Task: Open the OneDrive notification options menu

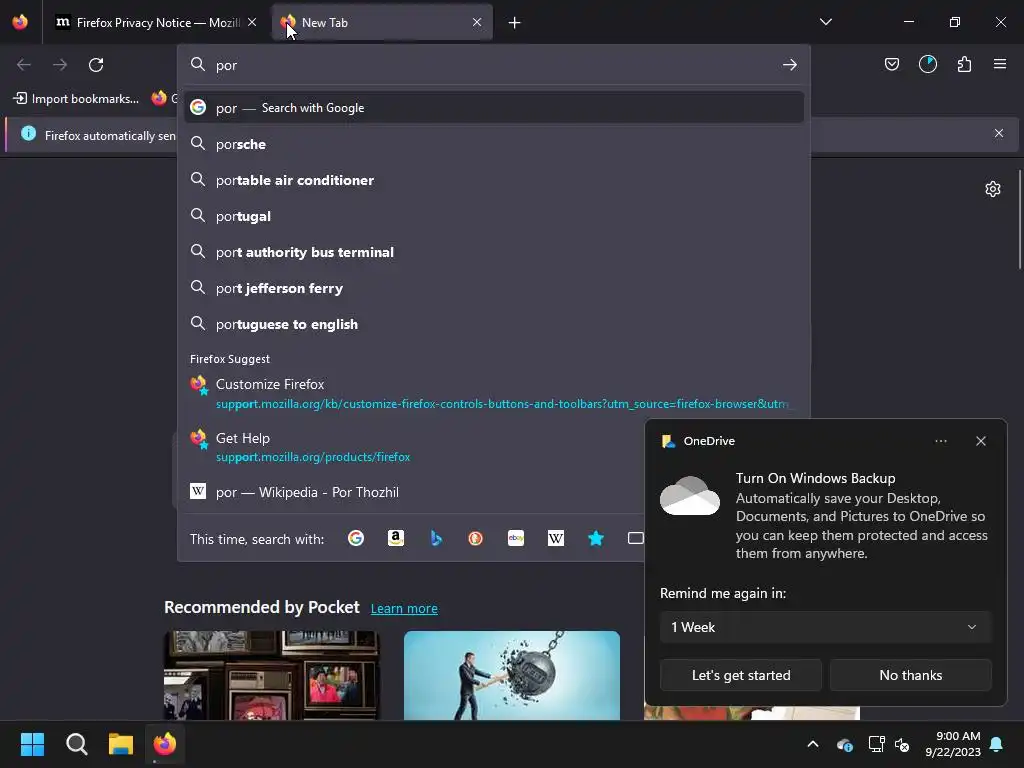Action: coord(941,441)
